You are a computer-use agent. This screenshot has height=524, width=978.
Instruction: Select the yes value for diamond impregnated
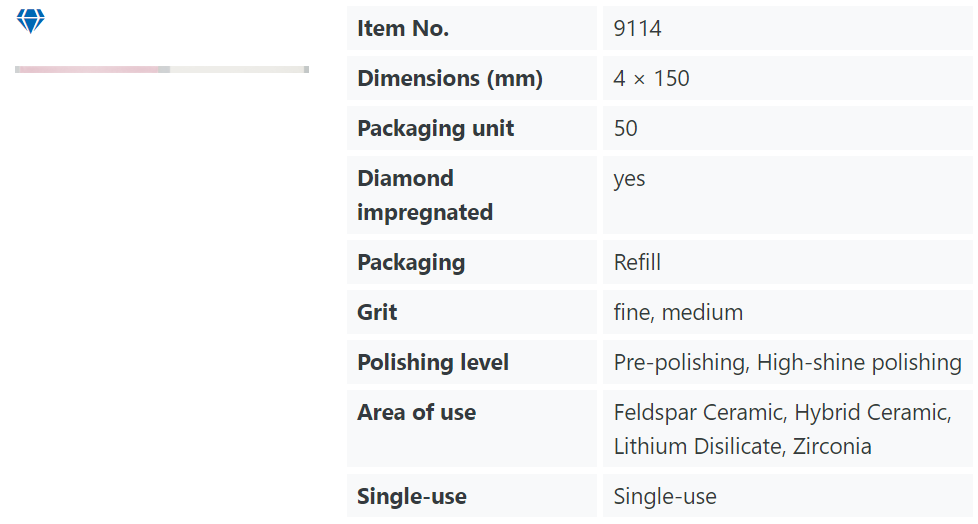pos(629,179)
